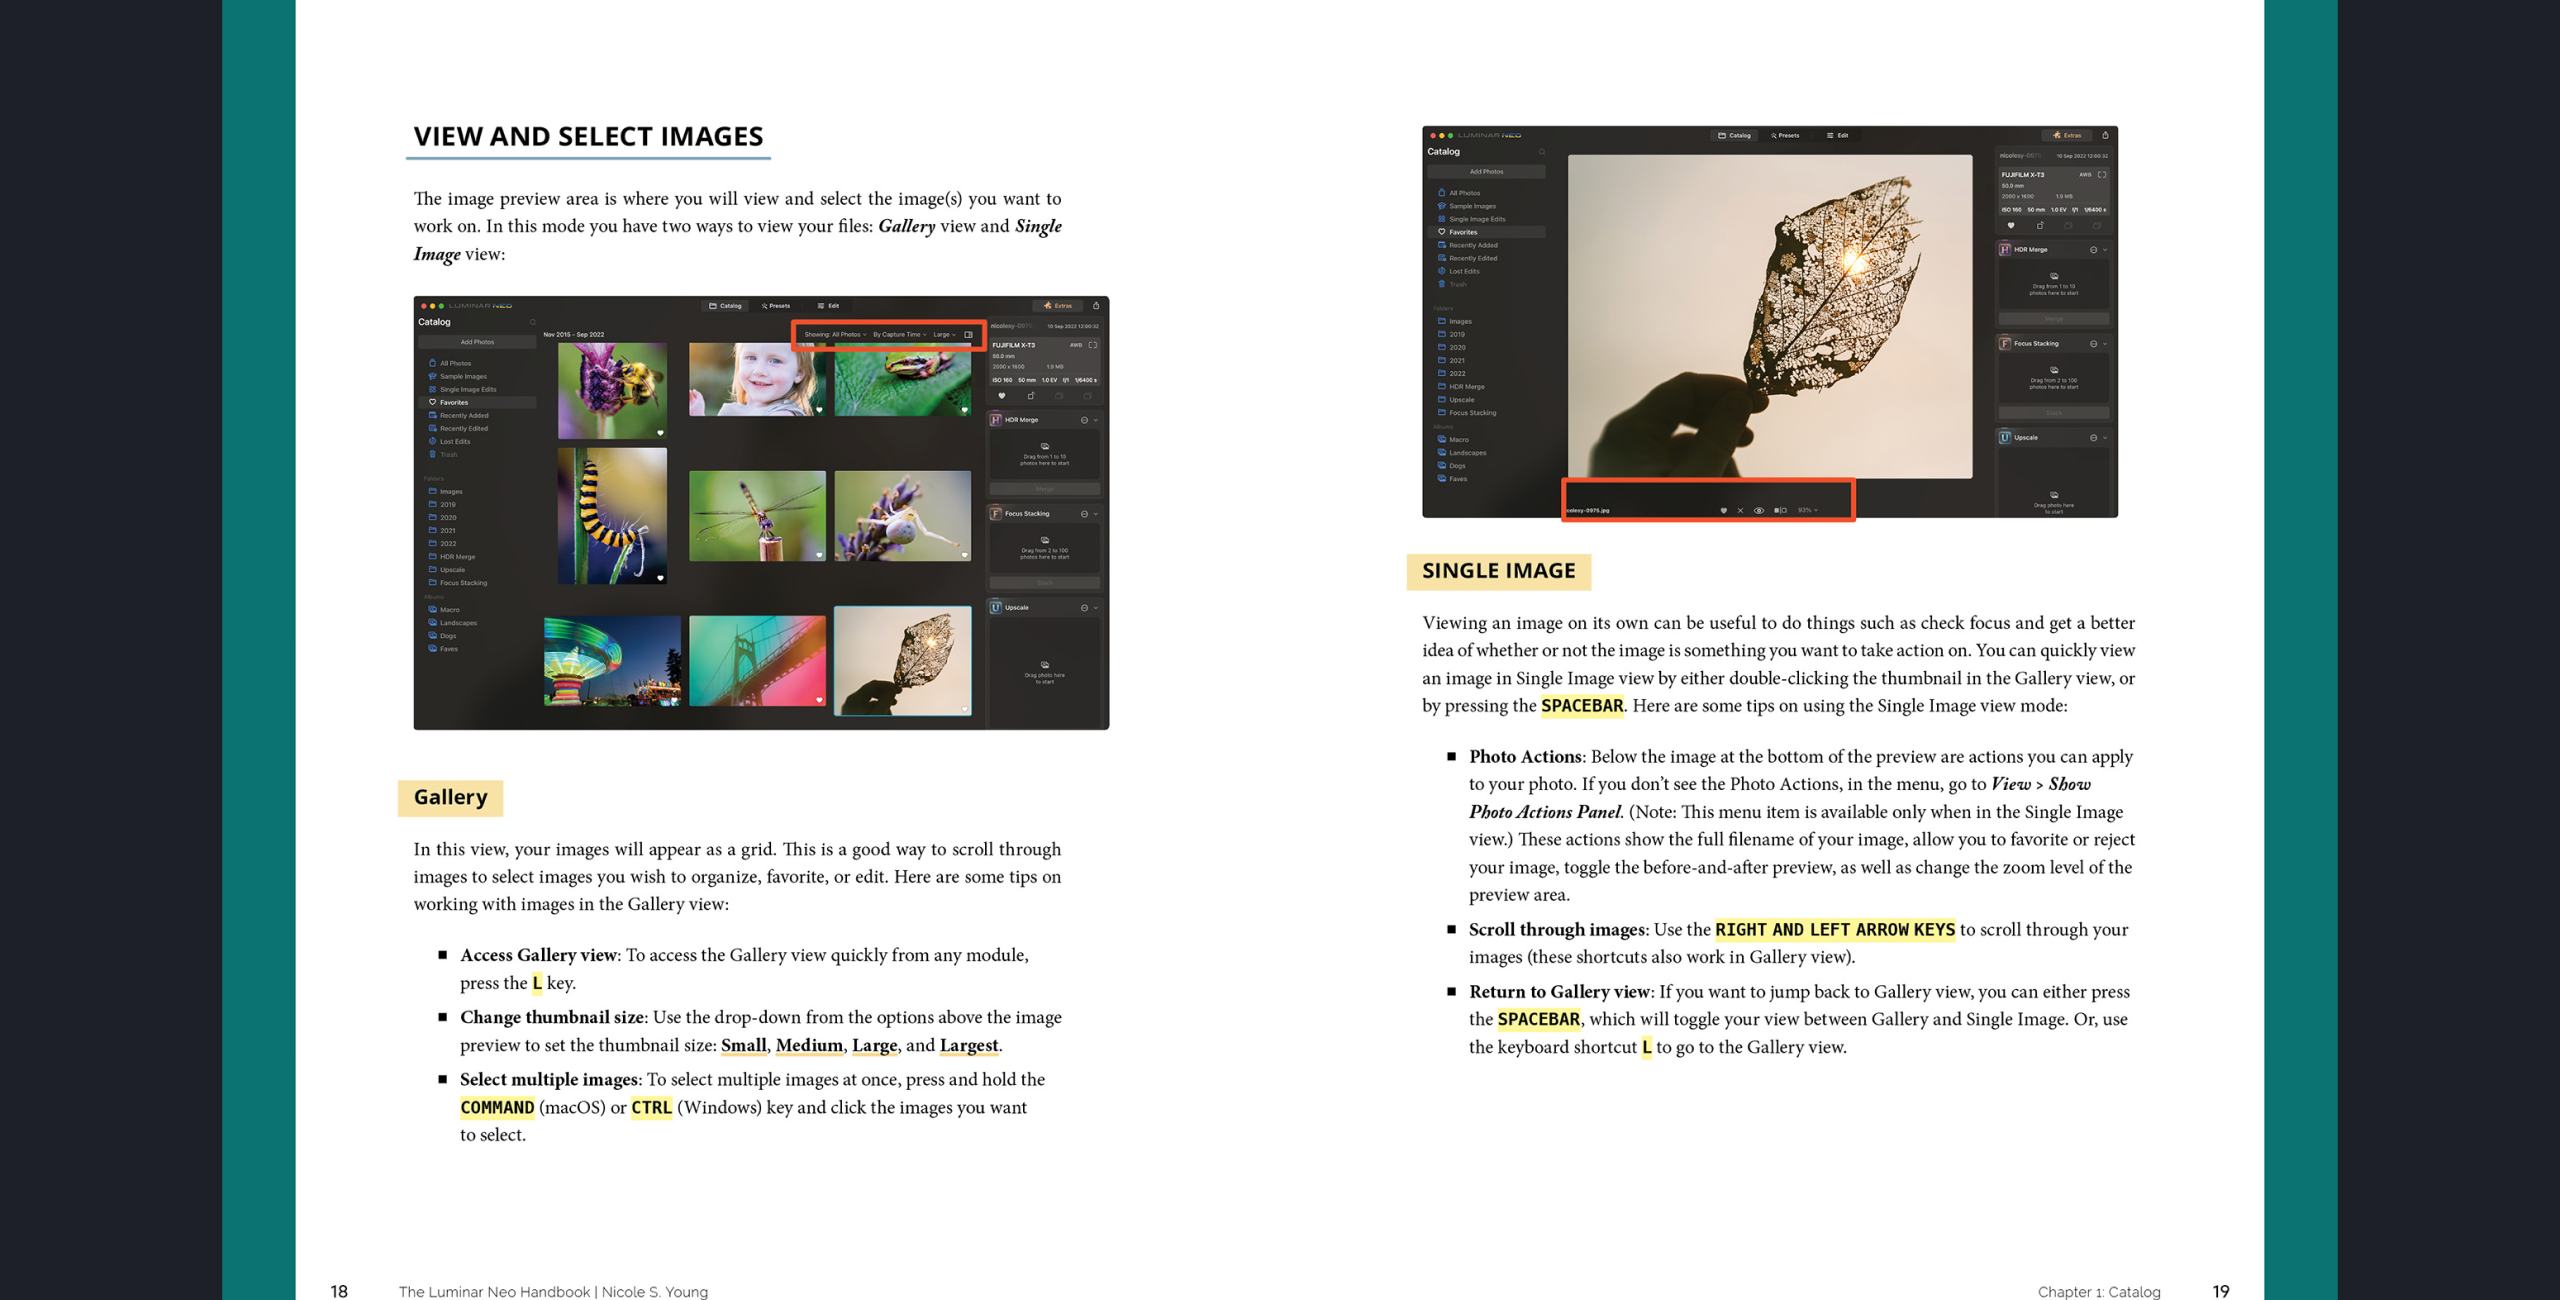2560x1300 pixels.
Task: Toggle the favorite heart on the spider thumbnail
Action: point(965,555)
